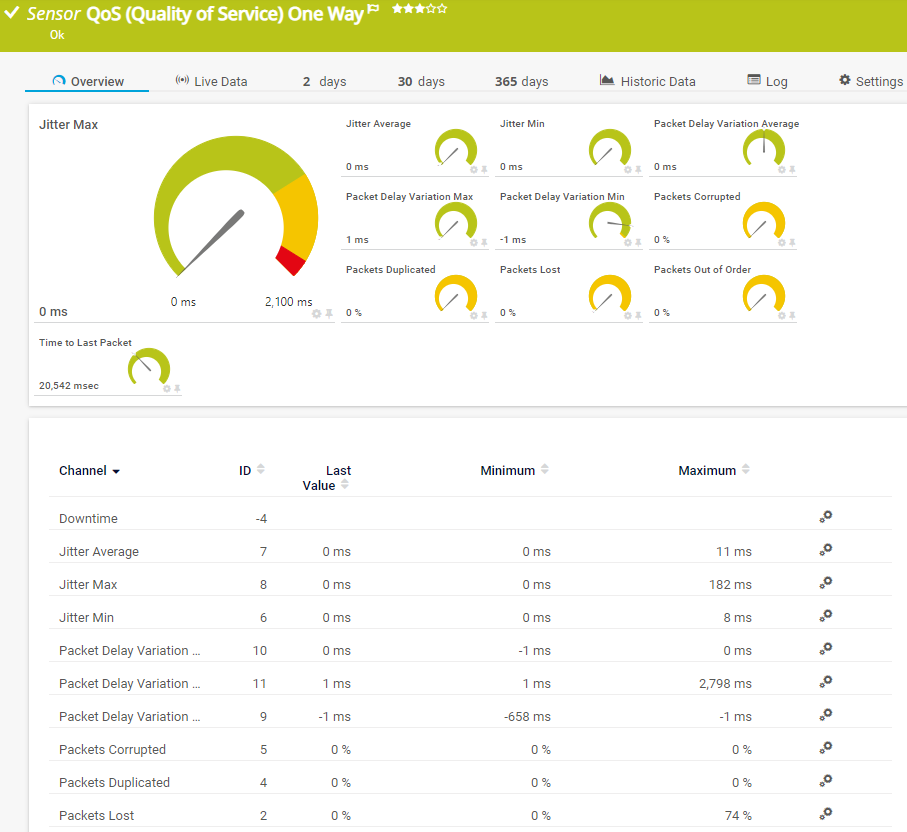
Task: Sort table by ID column arrows
Action: point(261,470)
